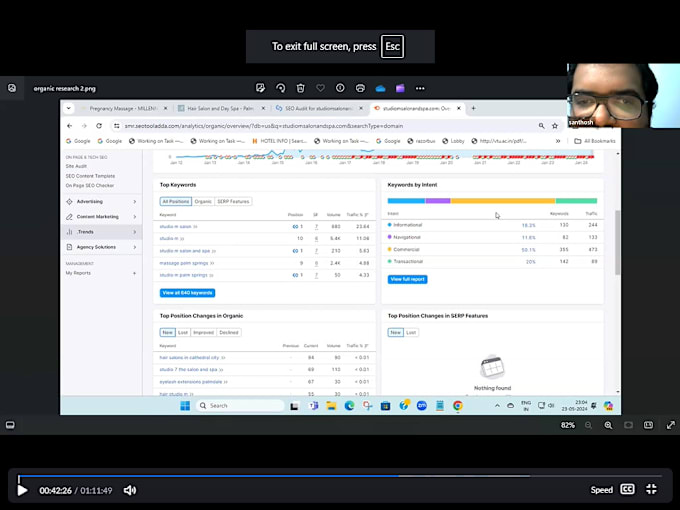Click View full report button
Screen dimensions: 680x510
407,279
